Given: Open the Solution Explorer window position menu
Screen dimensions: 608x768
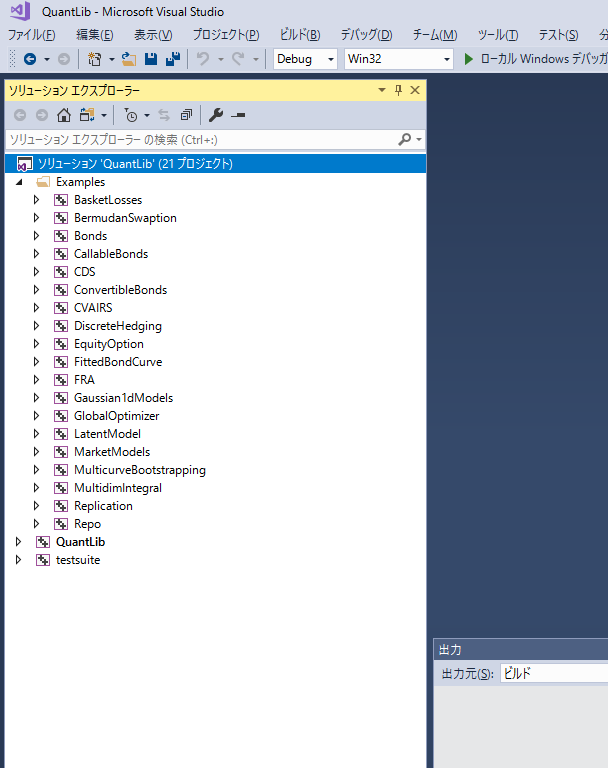Looking at the screenshot, I should coord(382,90).
